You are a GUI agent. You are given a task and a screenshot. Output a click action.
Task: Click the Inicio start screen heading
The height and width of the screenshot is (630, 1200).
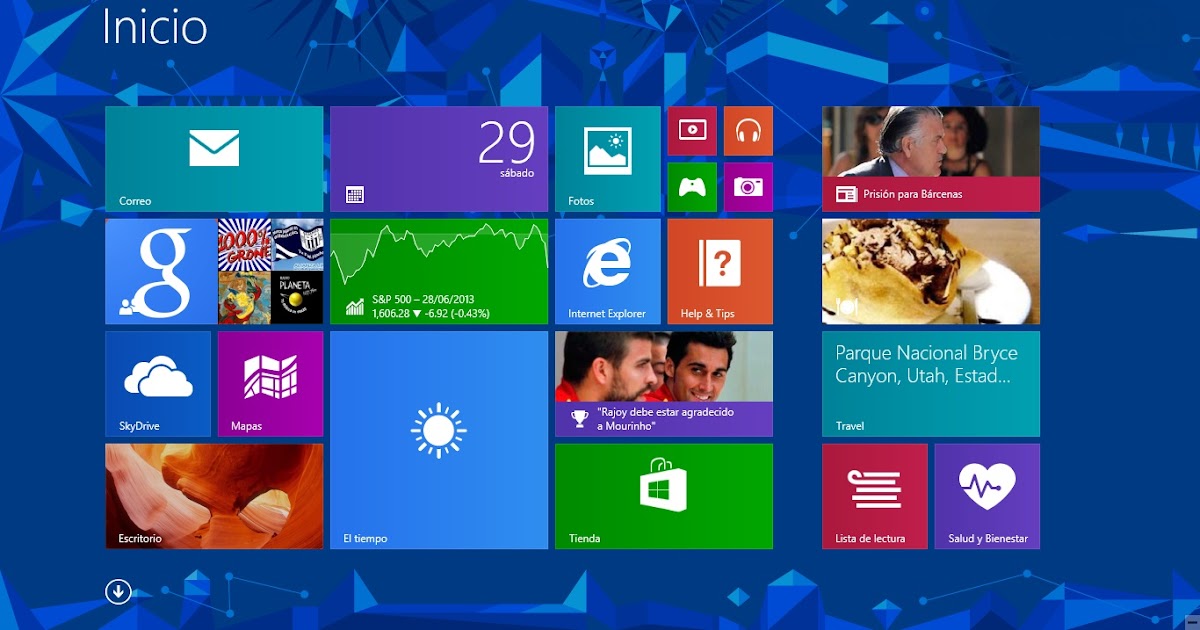(x=155, y=27)
